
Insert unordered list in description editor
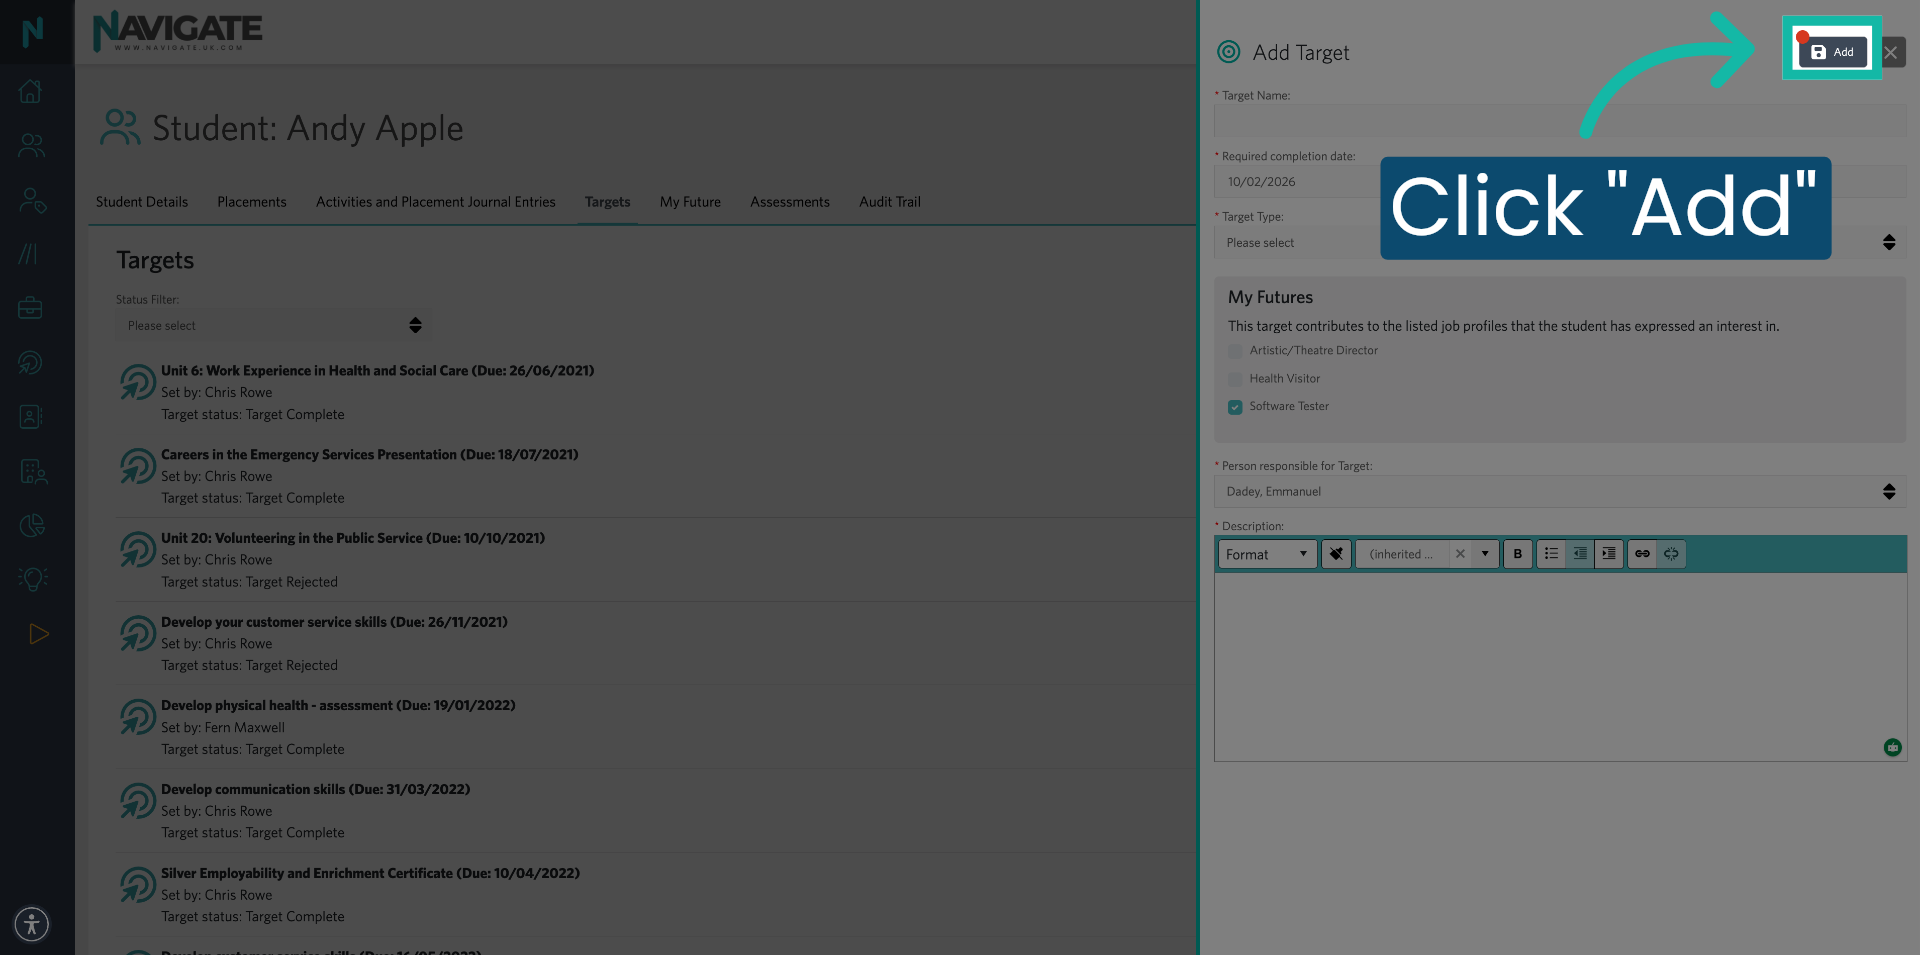point(1551,554)
